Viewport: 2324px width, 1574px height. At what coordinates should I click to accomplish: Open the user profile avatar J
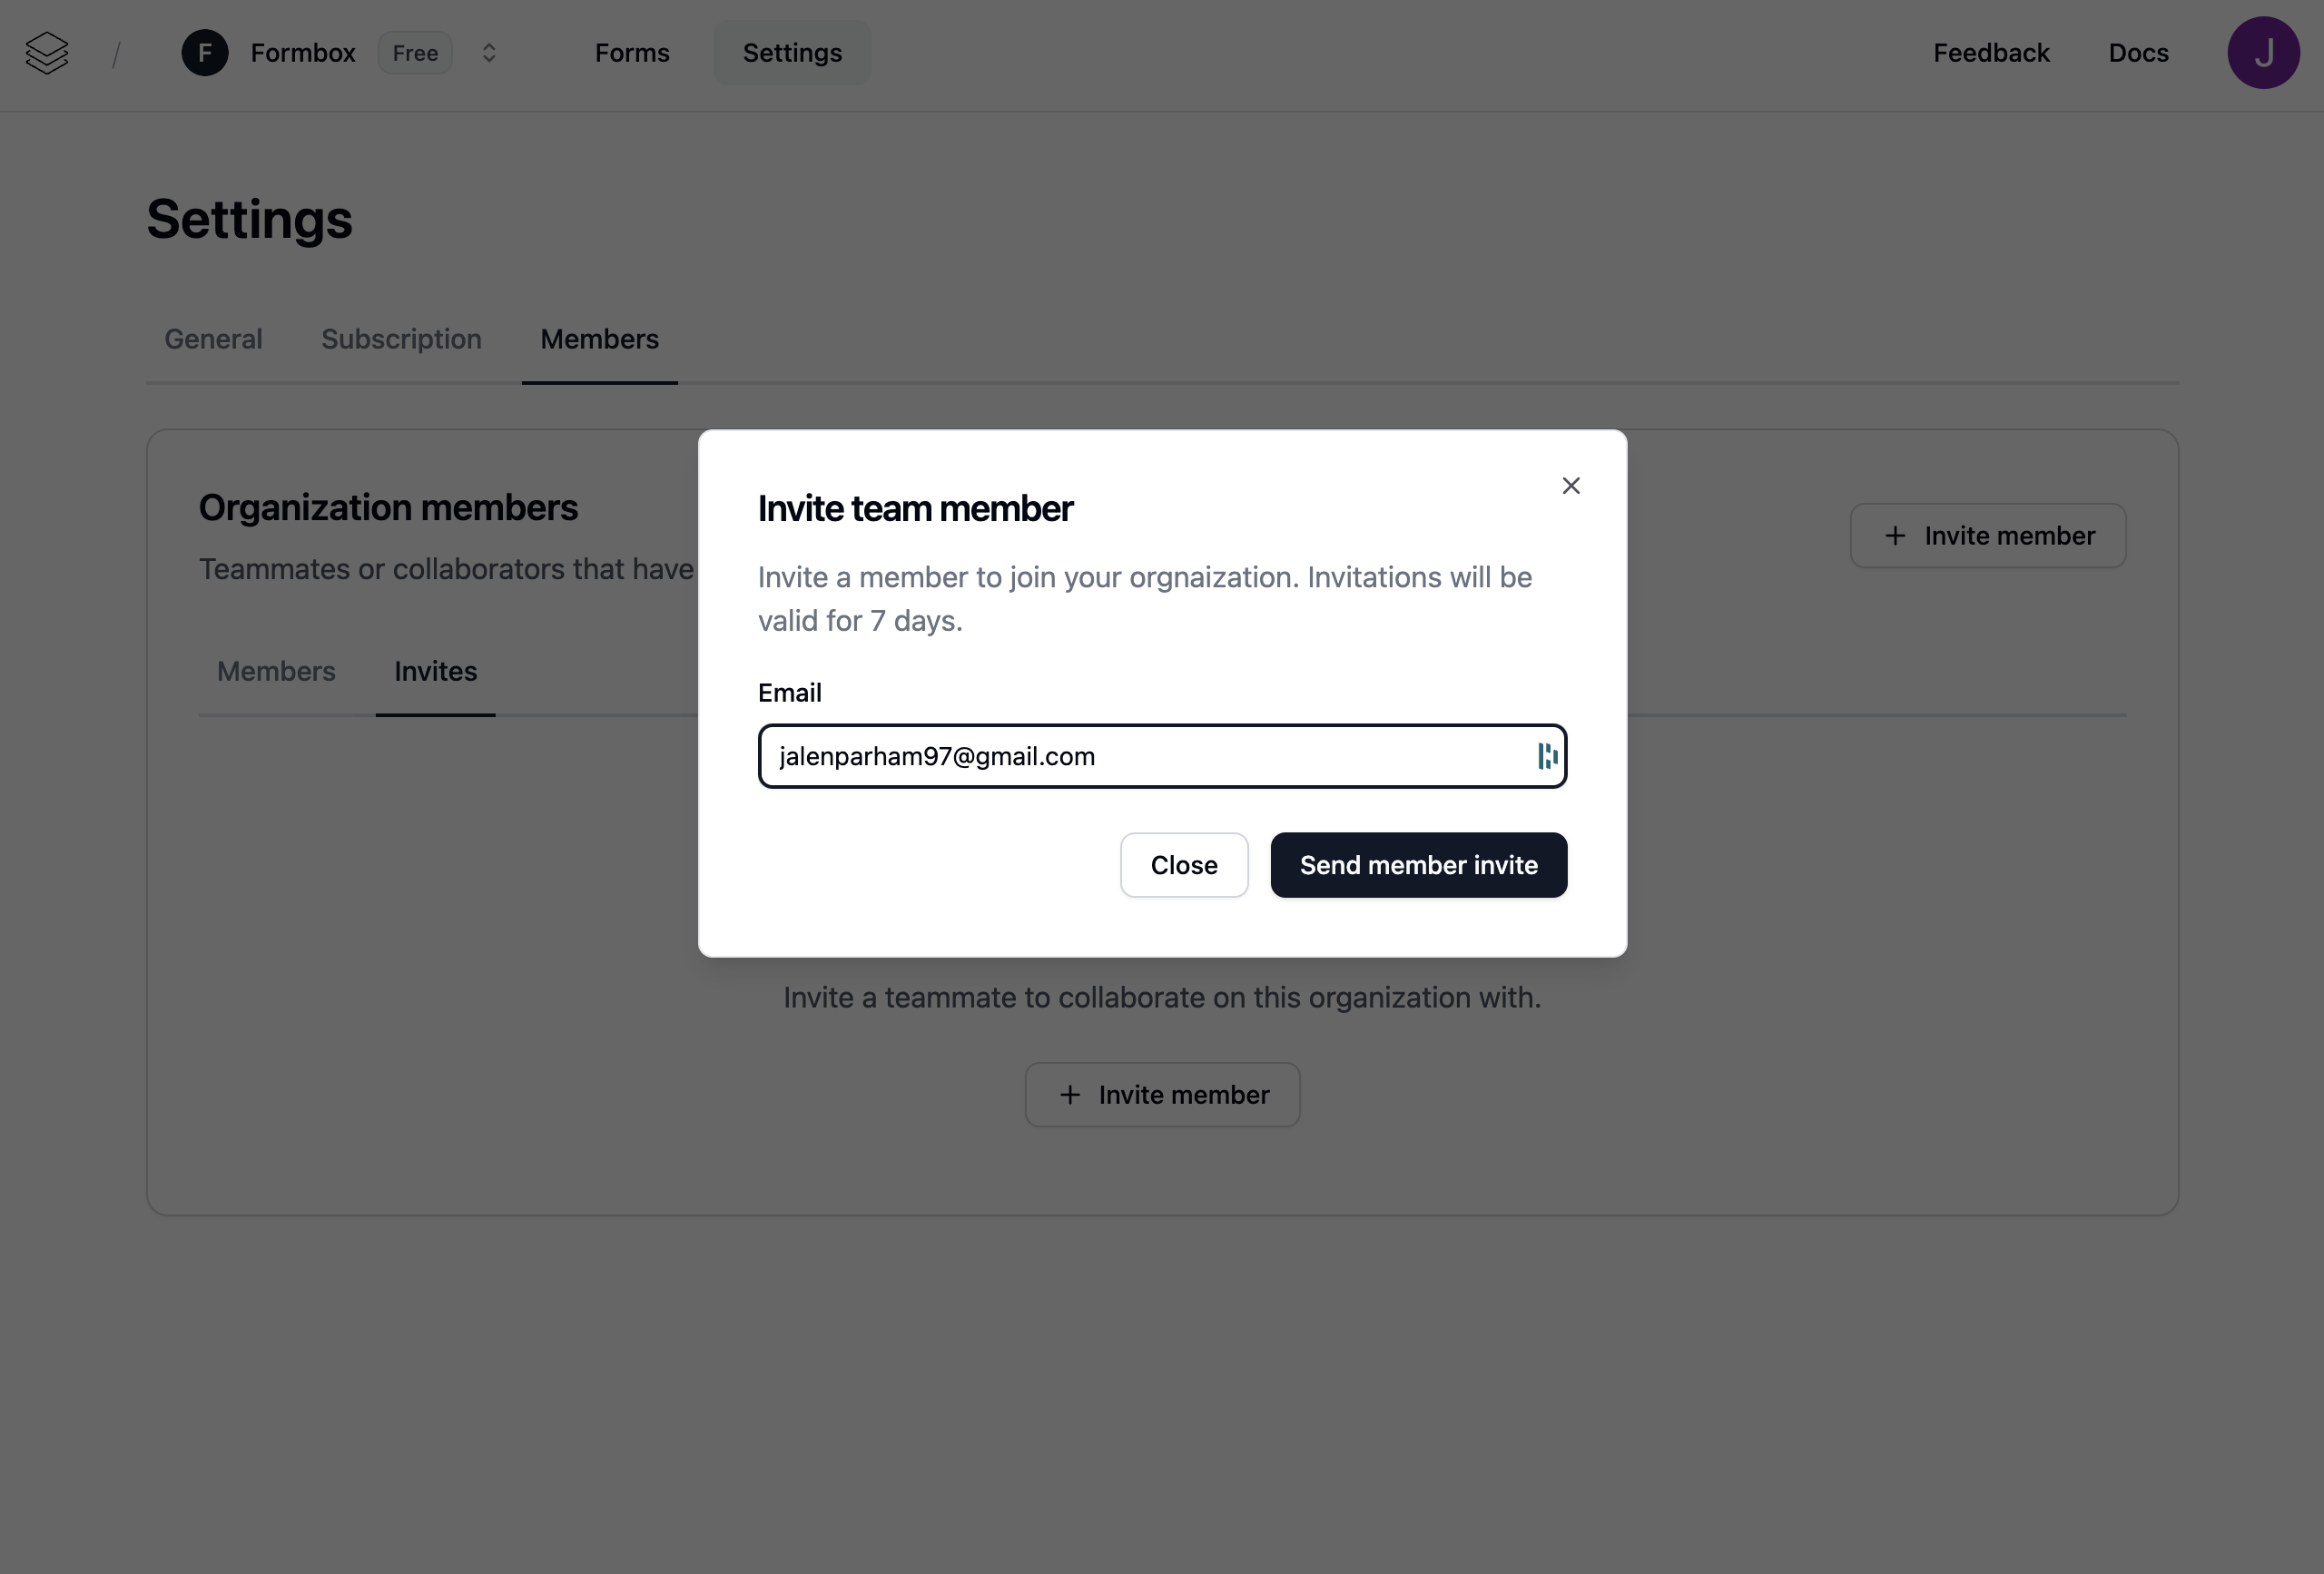click(2263, 53)
